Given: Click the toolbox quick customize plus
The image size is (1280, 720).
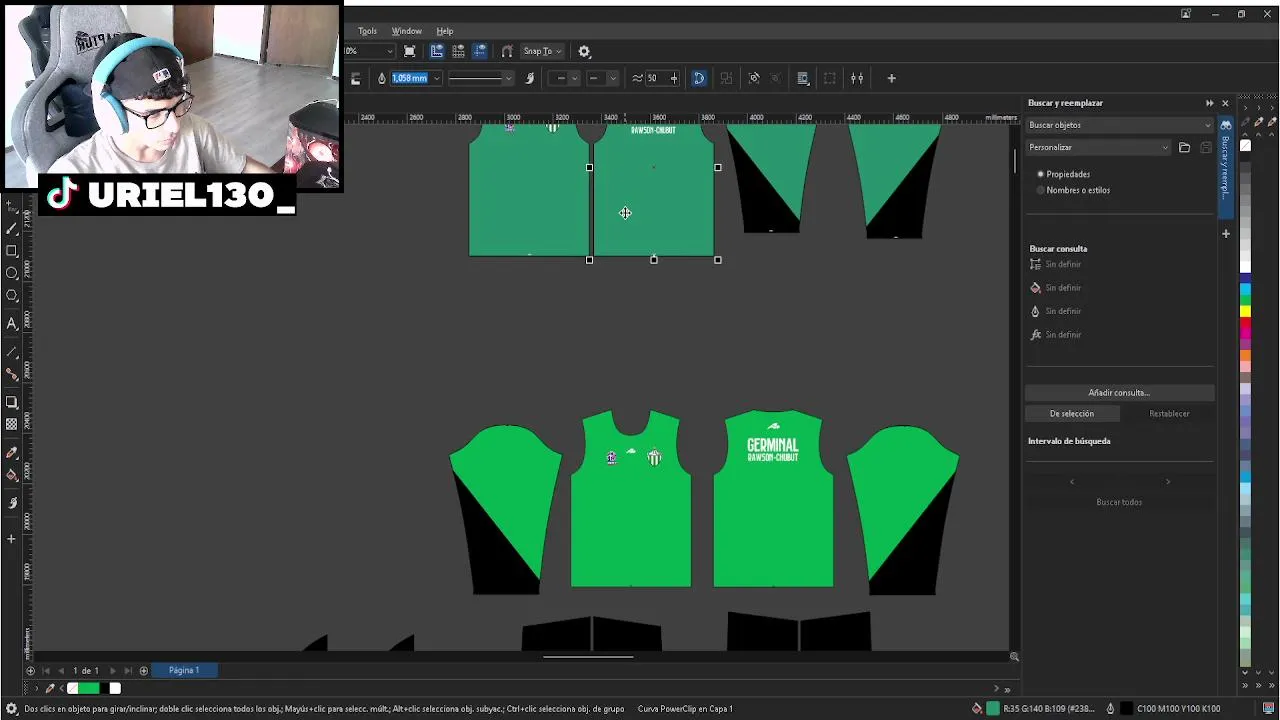Looking at the screenshot, I should [x=12, y=539].
